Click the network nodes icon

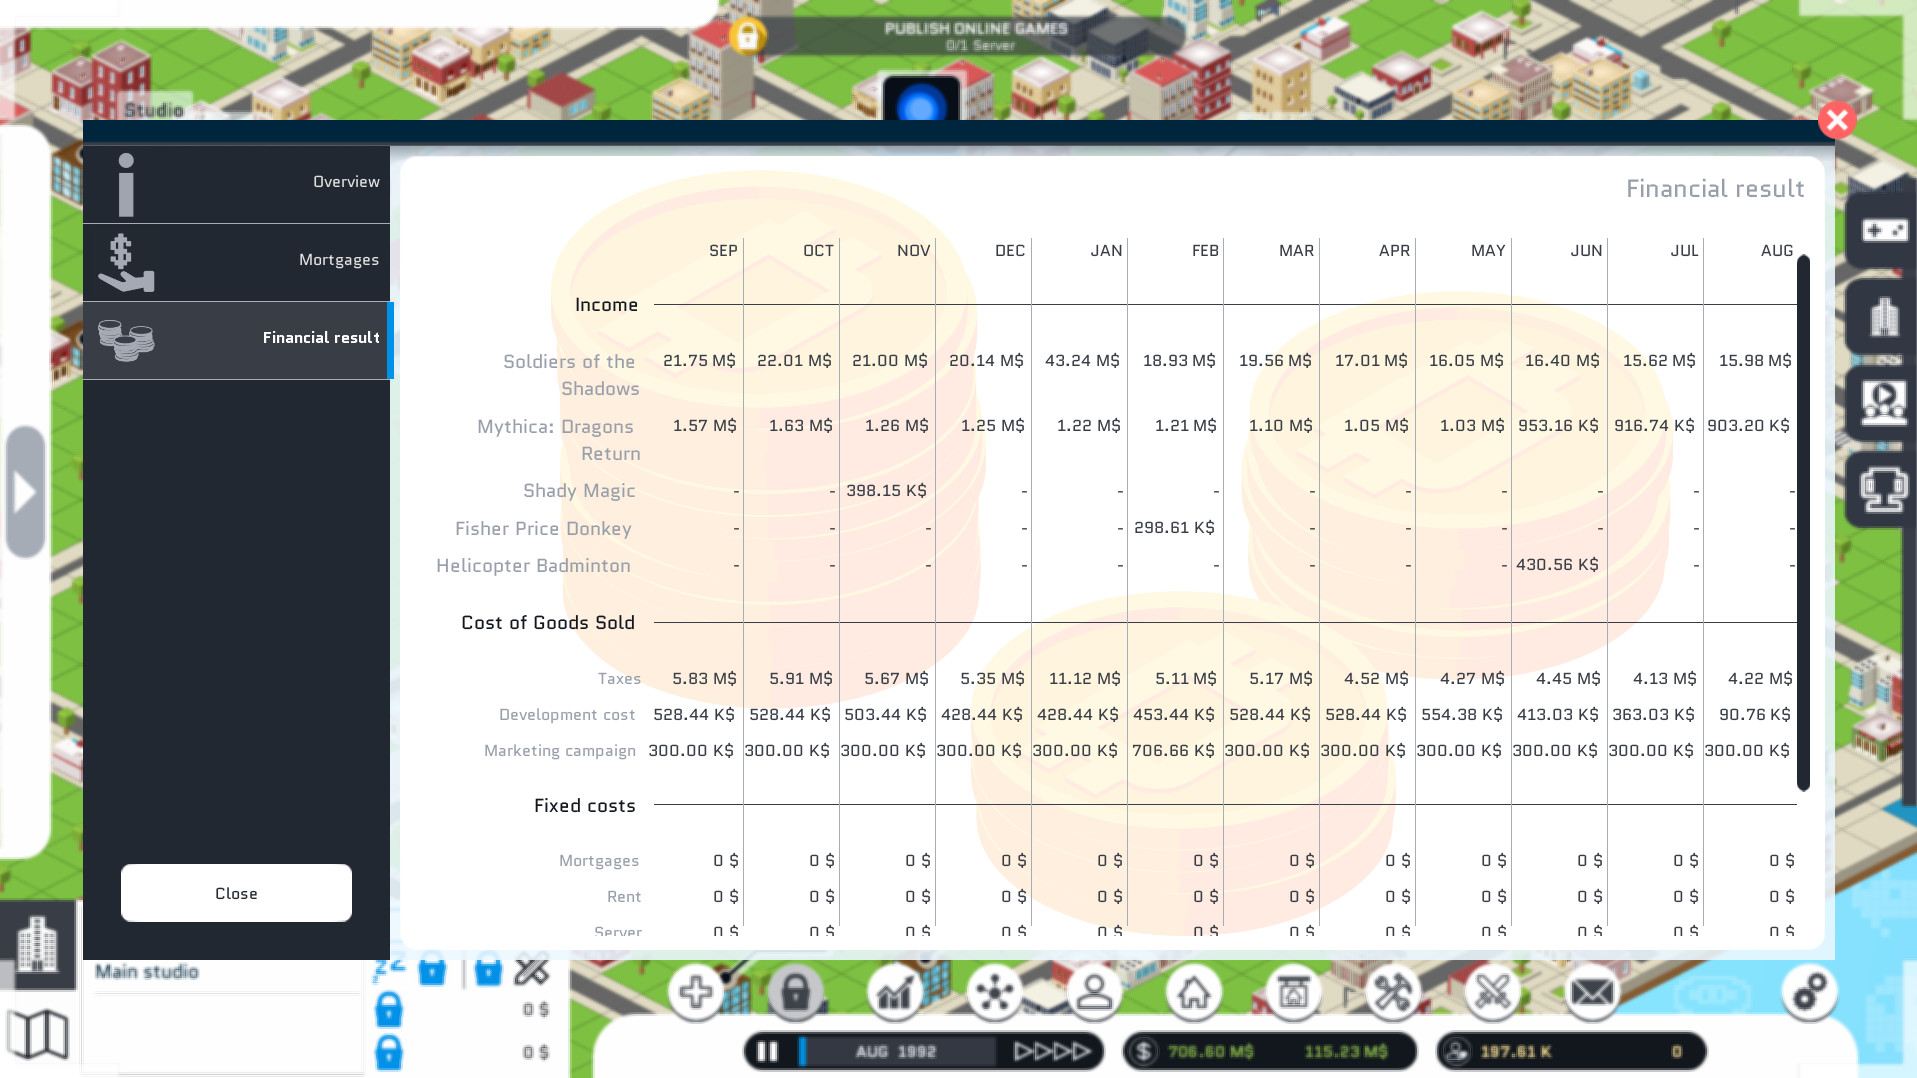(994, 993)
